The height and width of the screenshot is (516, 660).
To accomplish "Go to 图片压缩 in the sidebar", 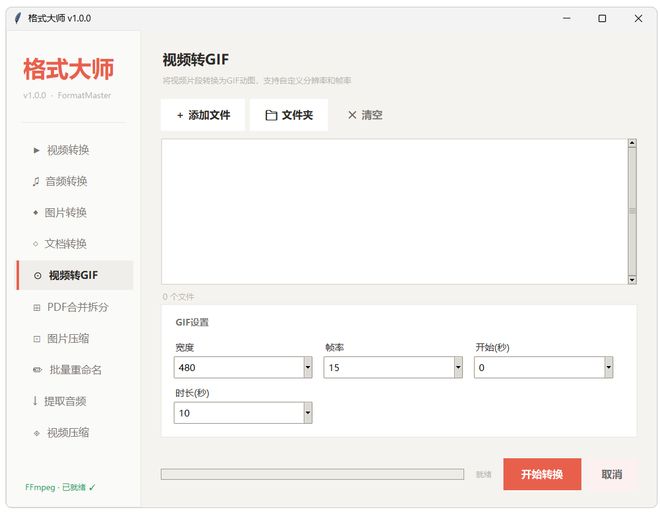I will pyautogui.click(x=75, y=338).
